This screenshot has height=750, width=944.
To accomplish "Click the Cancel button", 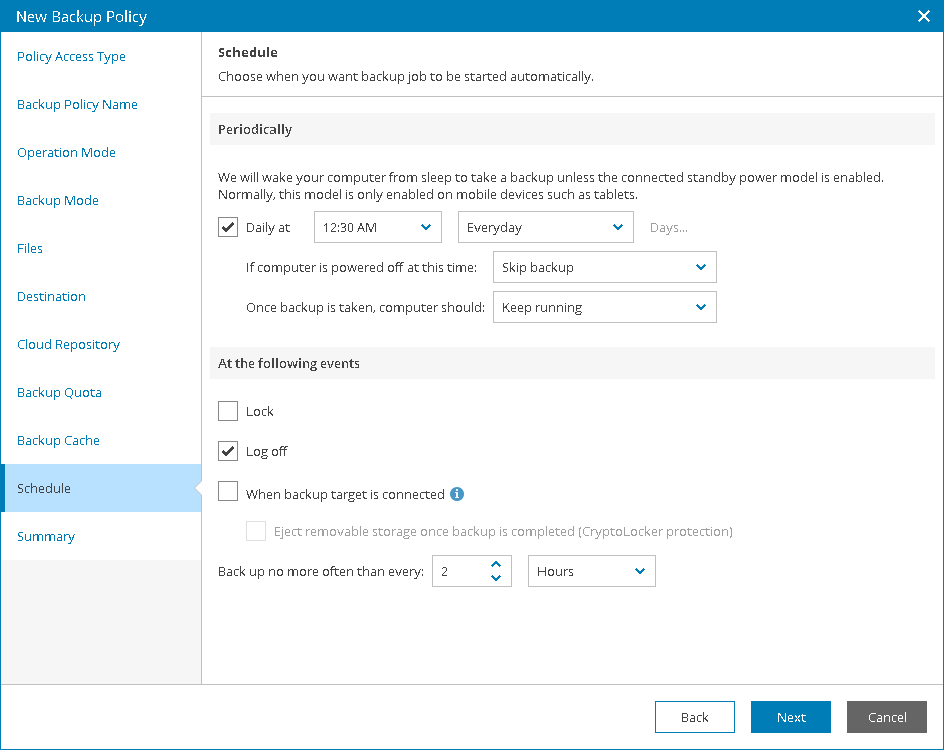I will (887, 717).
